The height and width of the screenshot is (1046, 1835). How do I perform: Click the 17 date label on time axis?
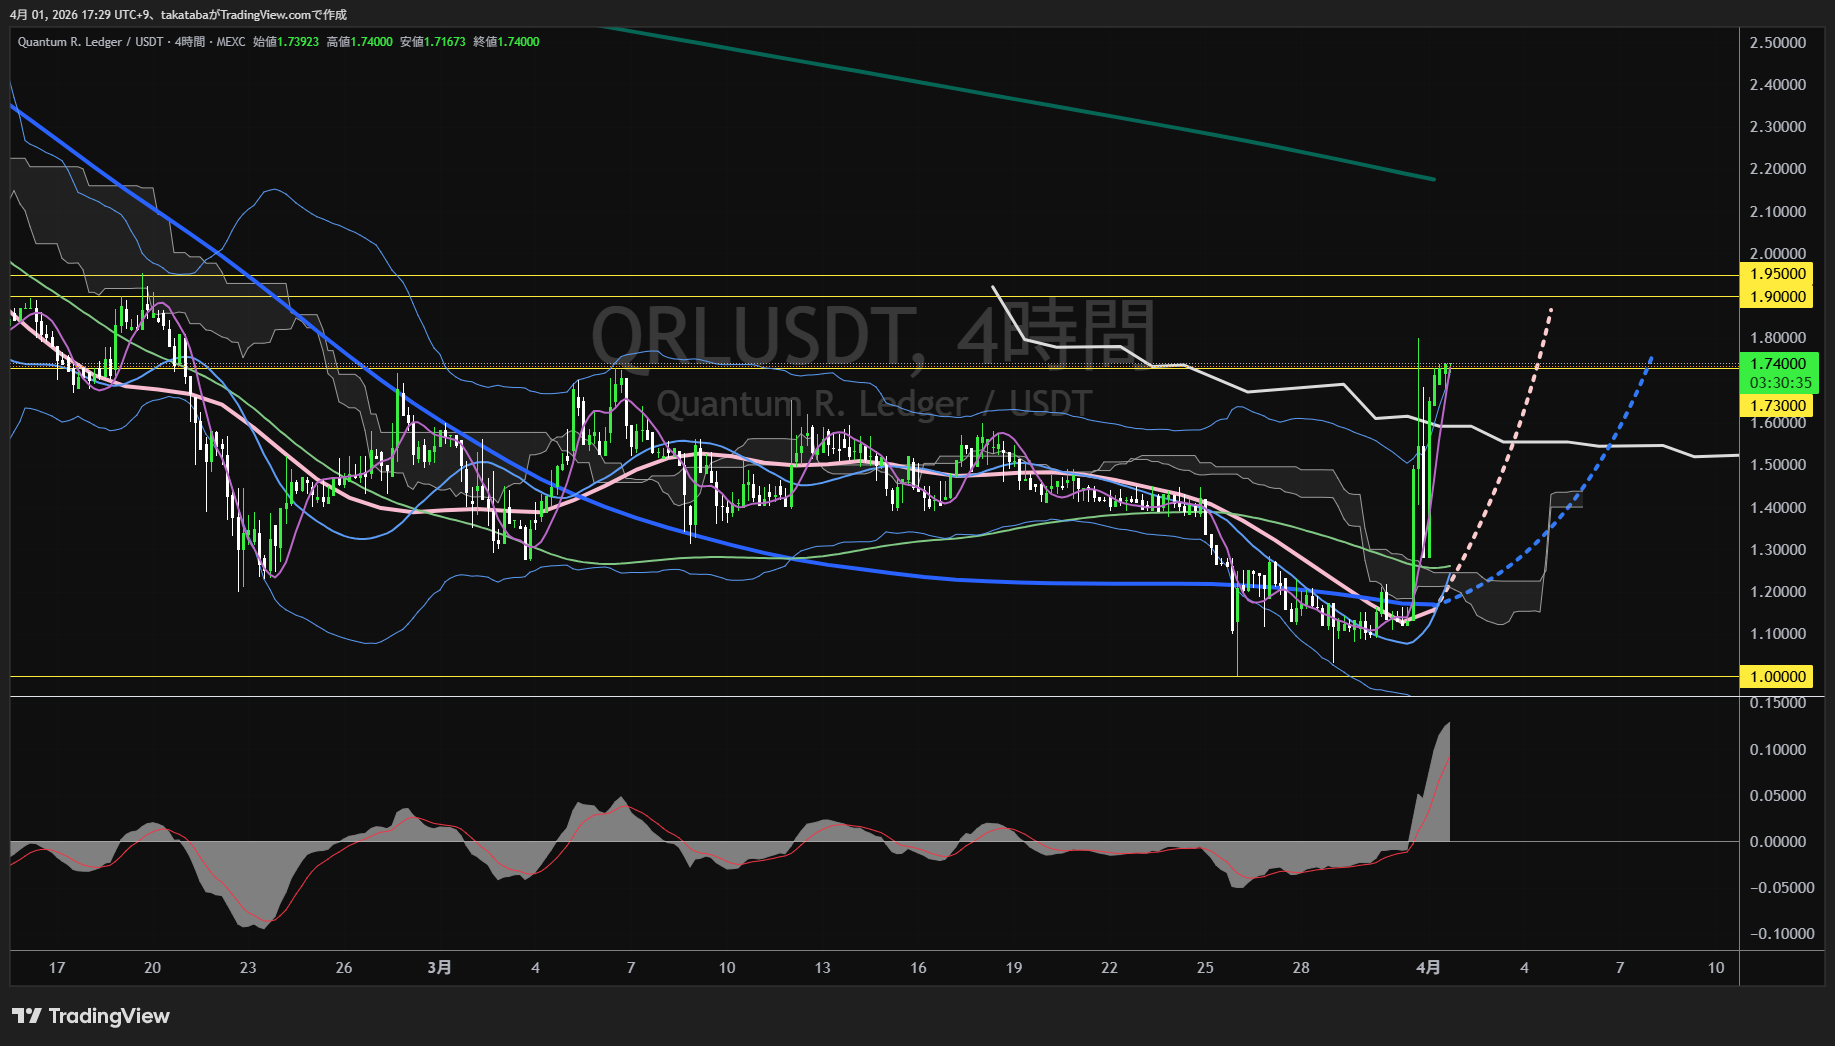pyautogui.click(x=57, y=968)
